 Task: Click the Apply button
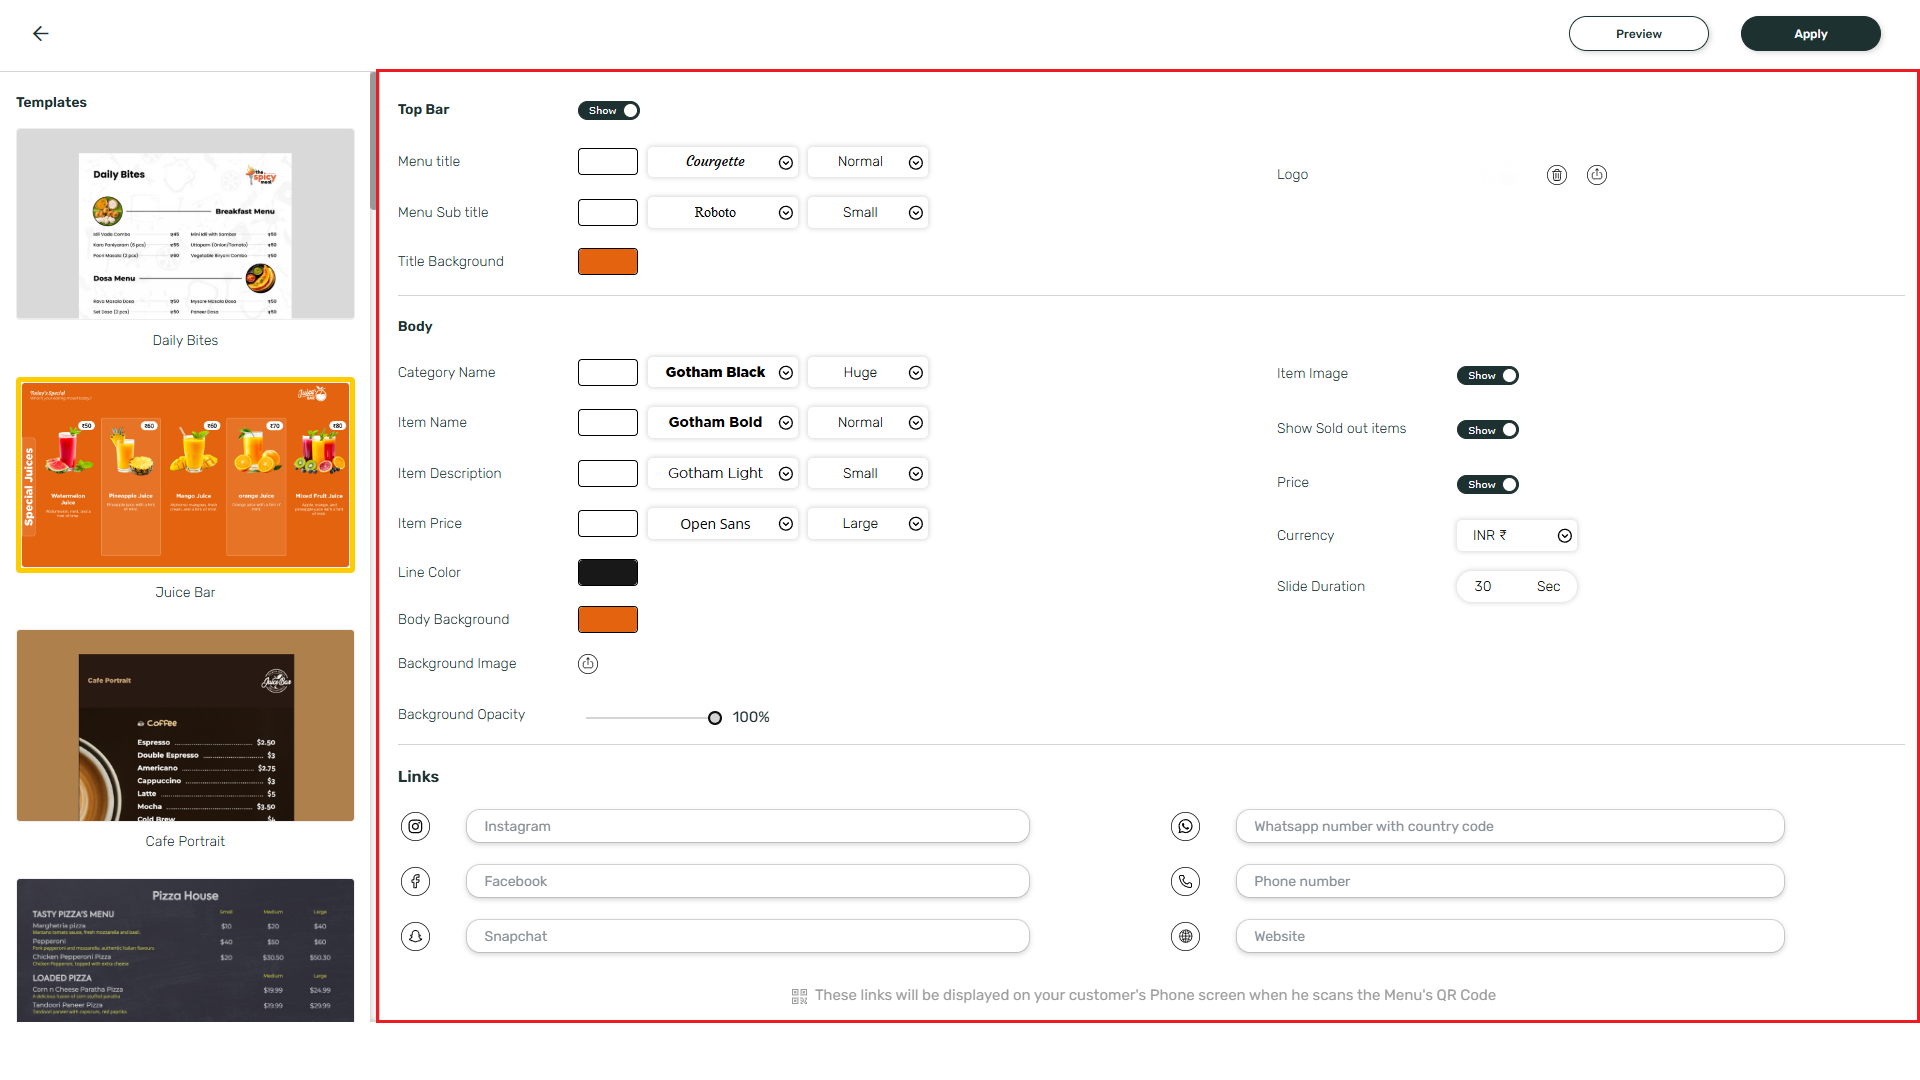coord(1810,33)
